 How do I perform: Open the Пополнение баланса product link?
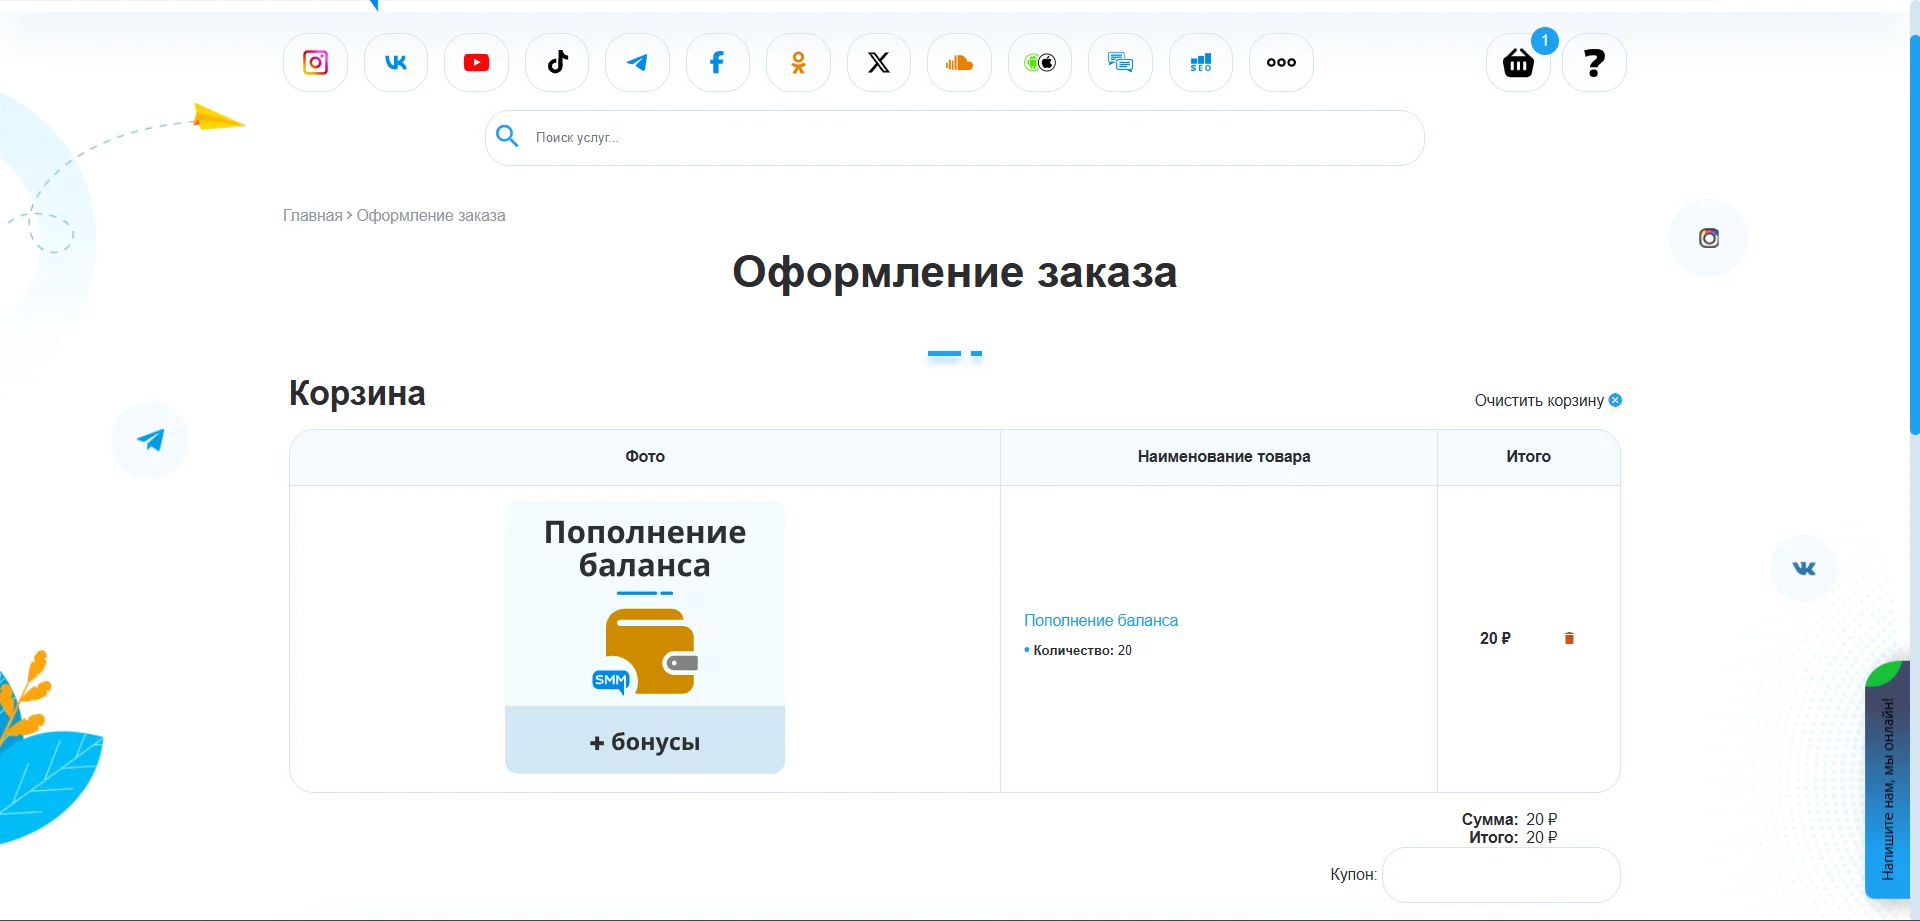pyautogui.click(x=1101, y=620)
